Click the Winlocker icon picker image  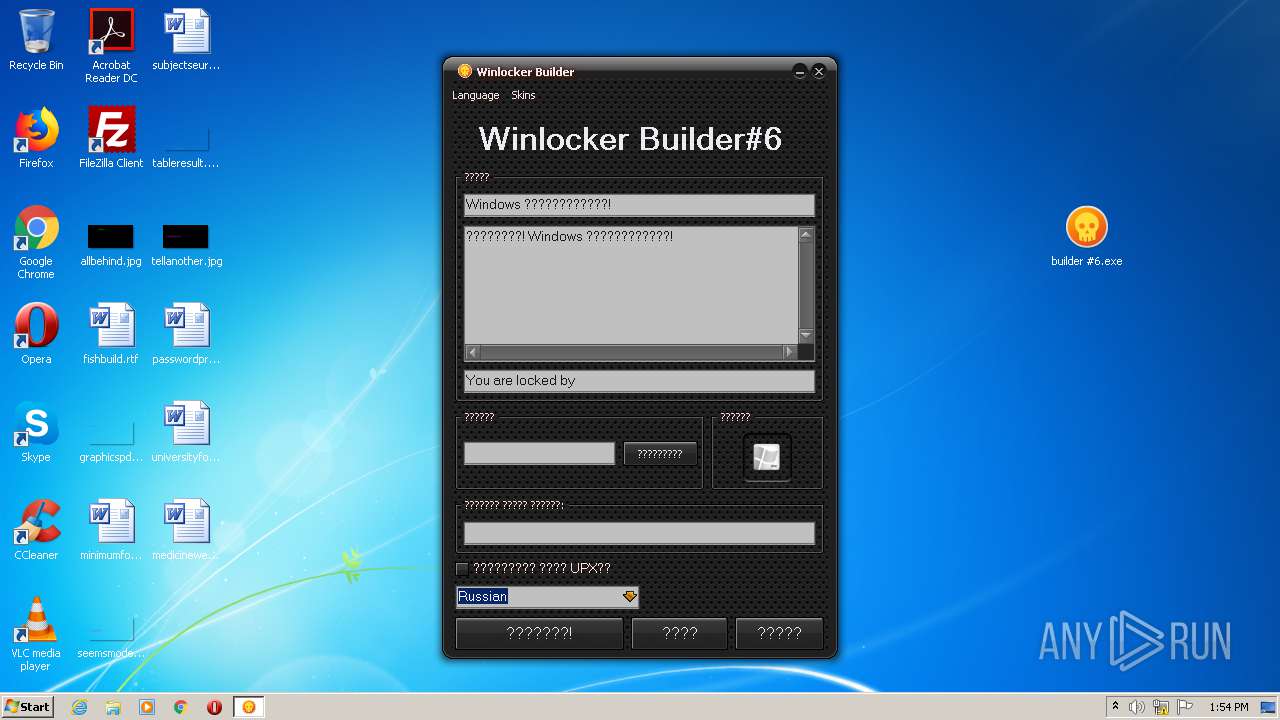tap(767, 457)
